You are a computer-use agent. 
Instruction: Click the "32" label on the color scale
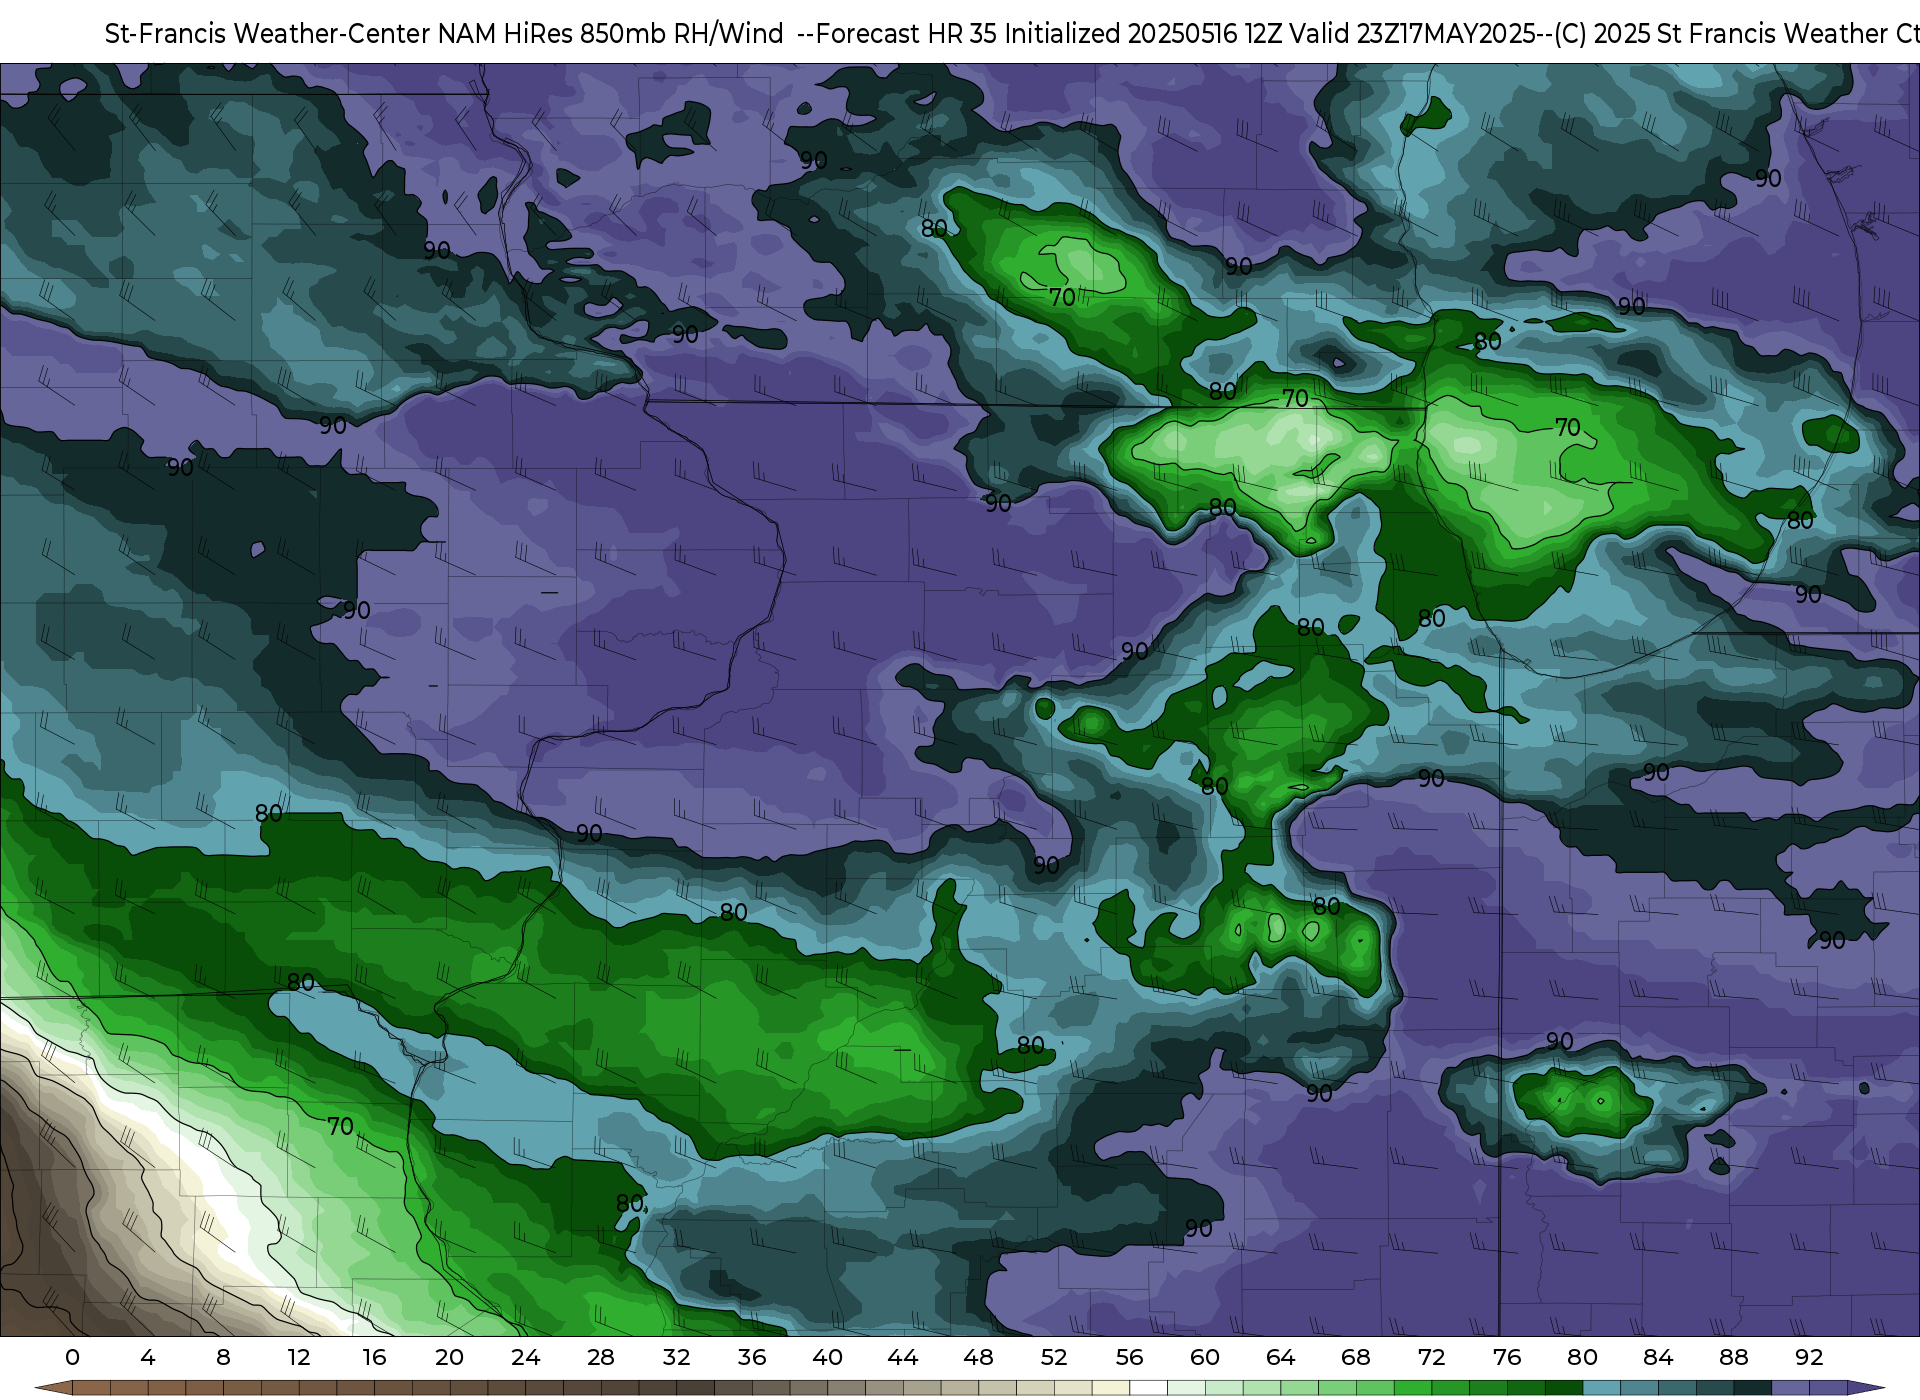[676, 1357]
